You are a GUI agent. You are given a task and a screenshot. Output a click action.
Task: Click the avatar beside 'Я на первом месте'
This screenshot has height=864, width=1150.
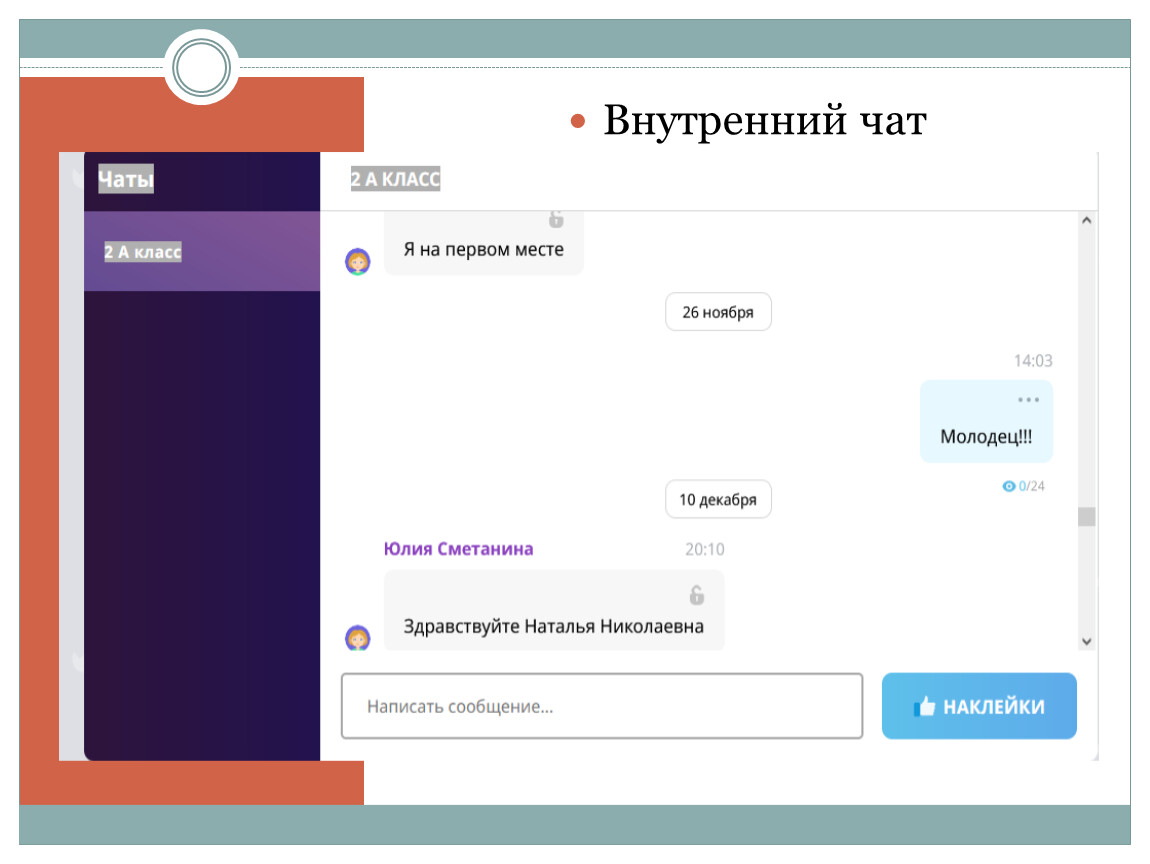[x=358, y=262]
